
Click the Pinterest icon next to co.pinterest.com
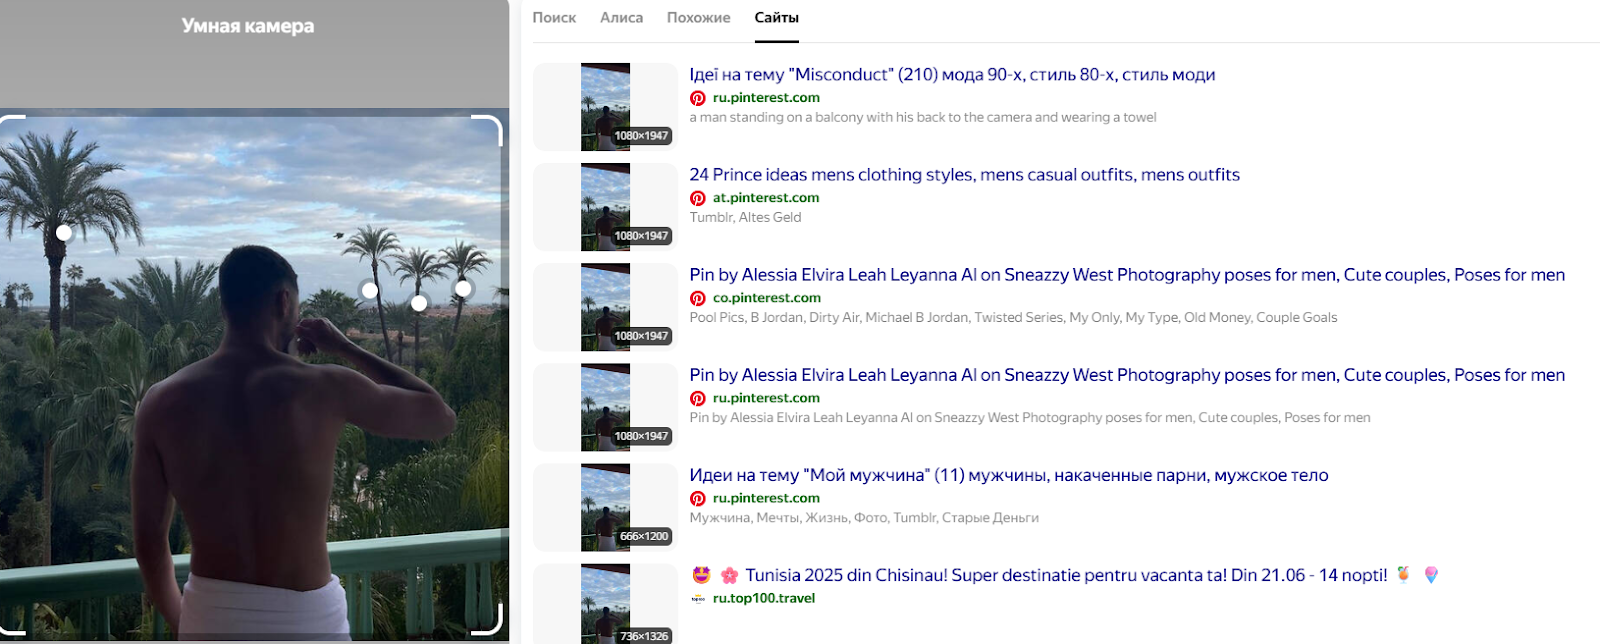(698, 298)
